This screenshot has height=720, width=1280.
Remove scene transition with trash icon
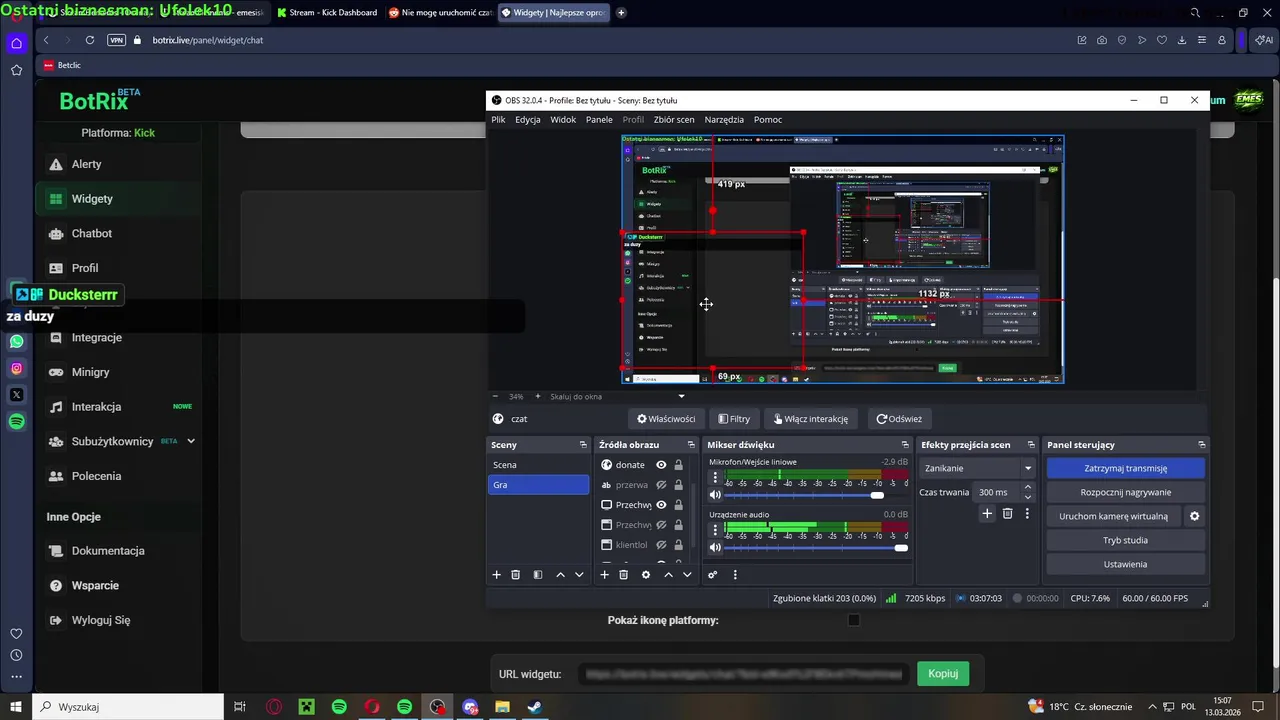click(x=1007, y=513)
